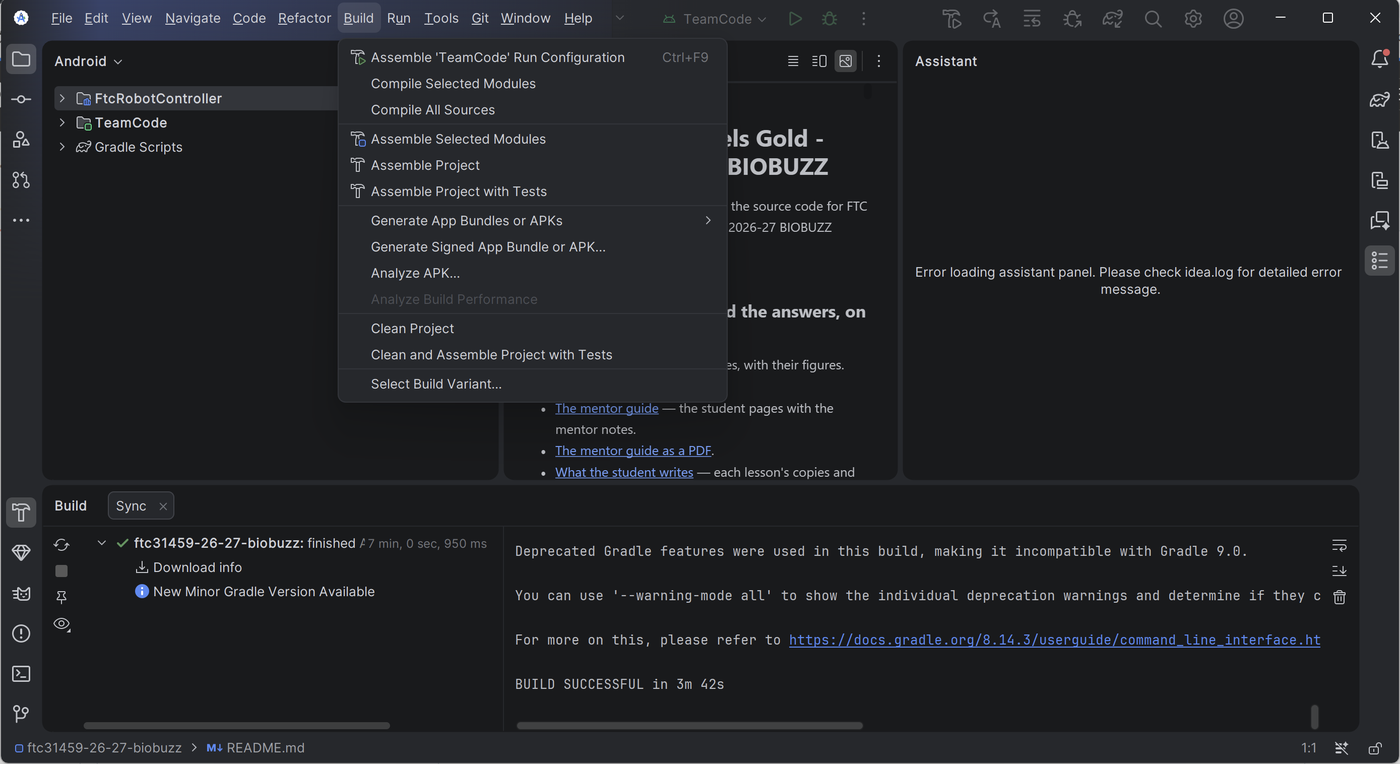The image size is (1400, 764).
Task: Switch README to preview-only view
Action: click(846, 61)
